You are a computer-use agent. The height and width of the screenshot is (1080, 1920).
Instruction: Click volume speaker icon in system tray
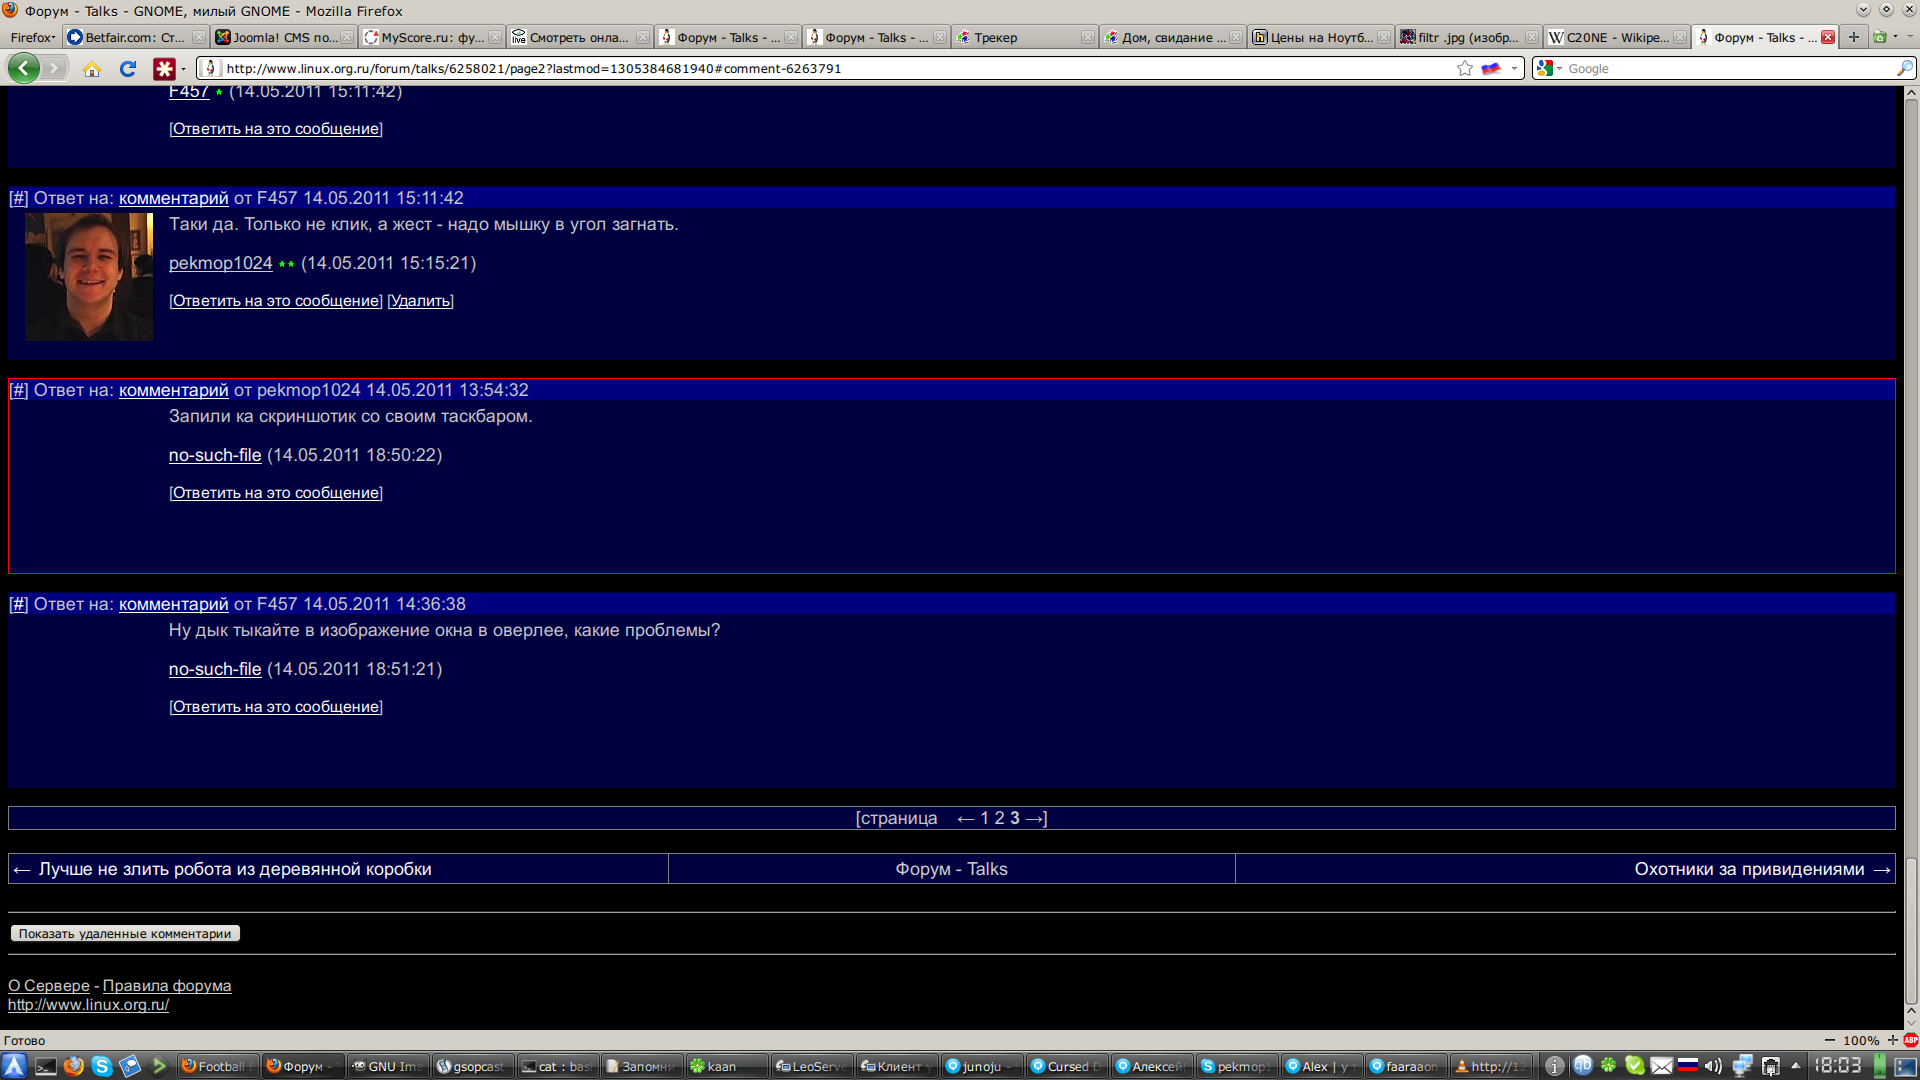click(1713, 1066)
